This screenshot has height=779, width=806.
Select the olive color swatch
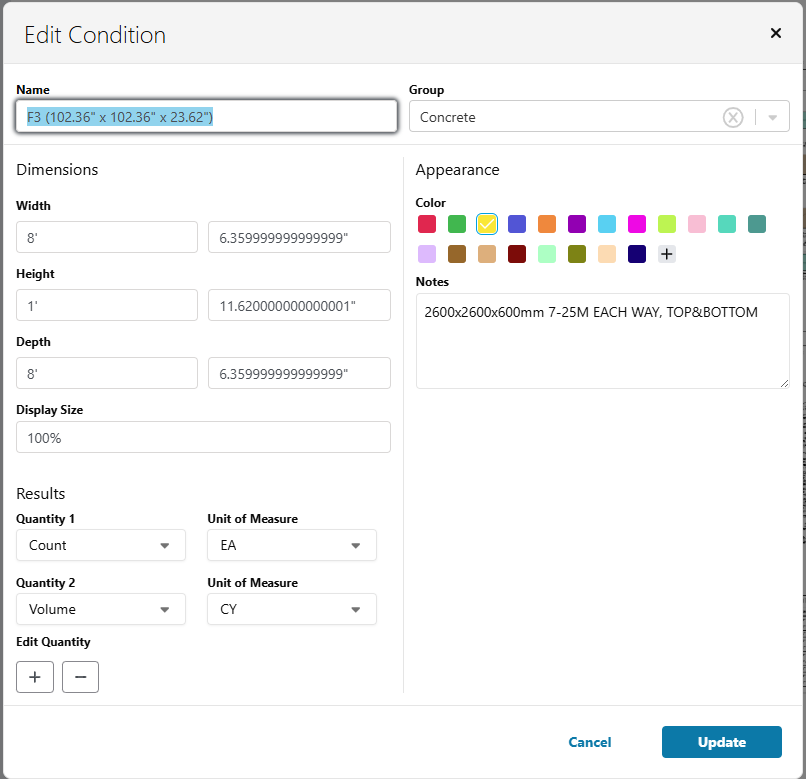577,254
